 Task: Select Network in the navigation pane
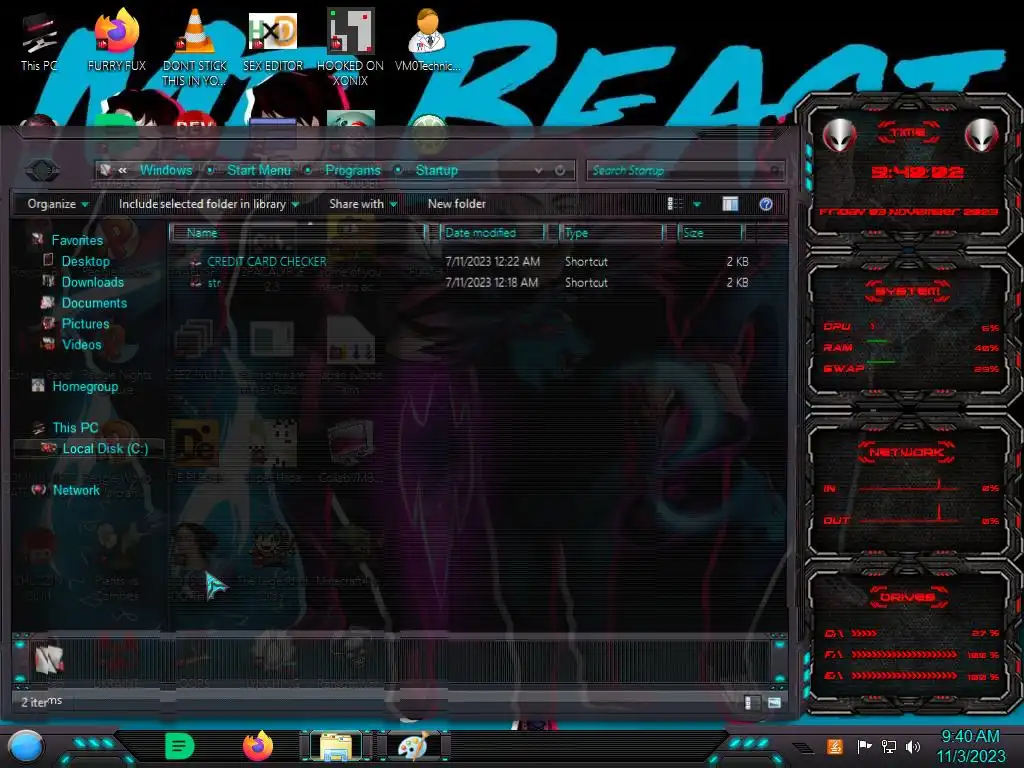click(76, 490)
